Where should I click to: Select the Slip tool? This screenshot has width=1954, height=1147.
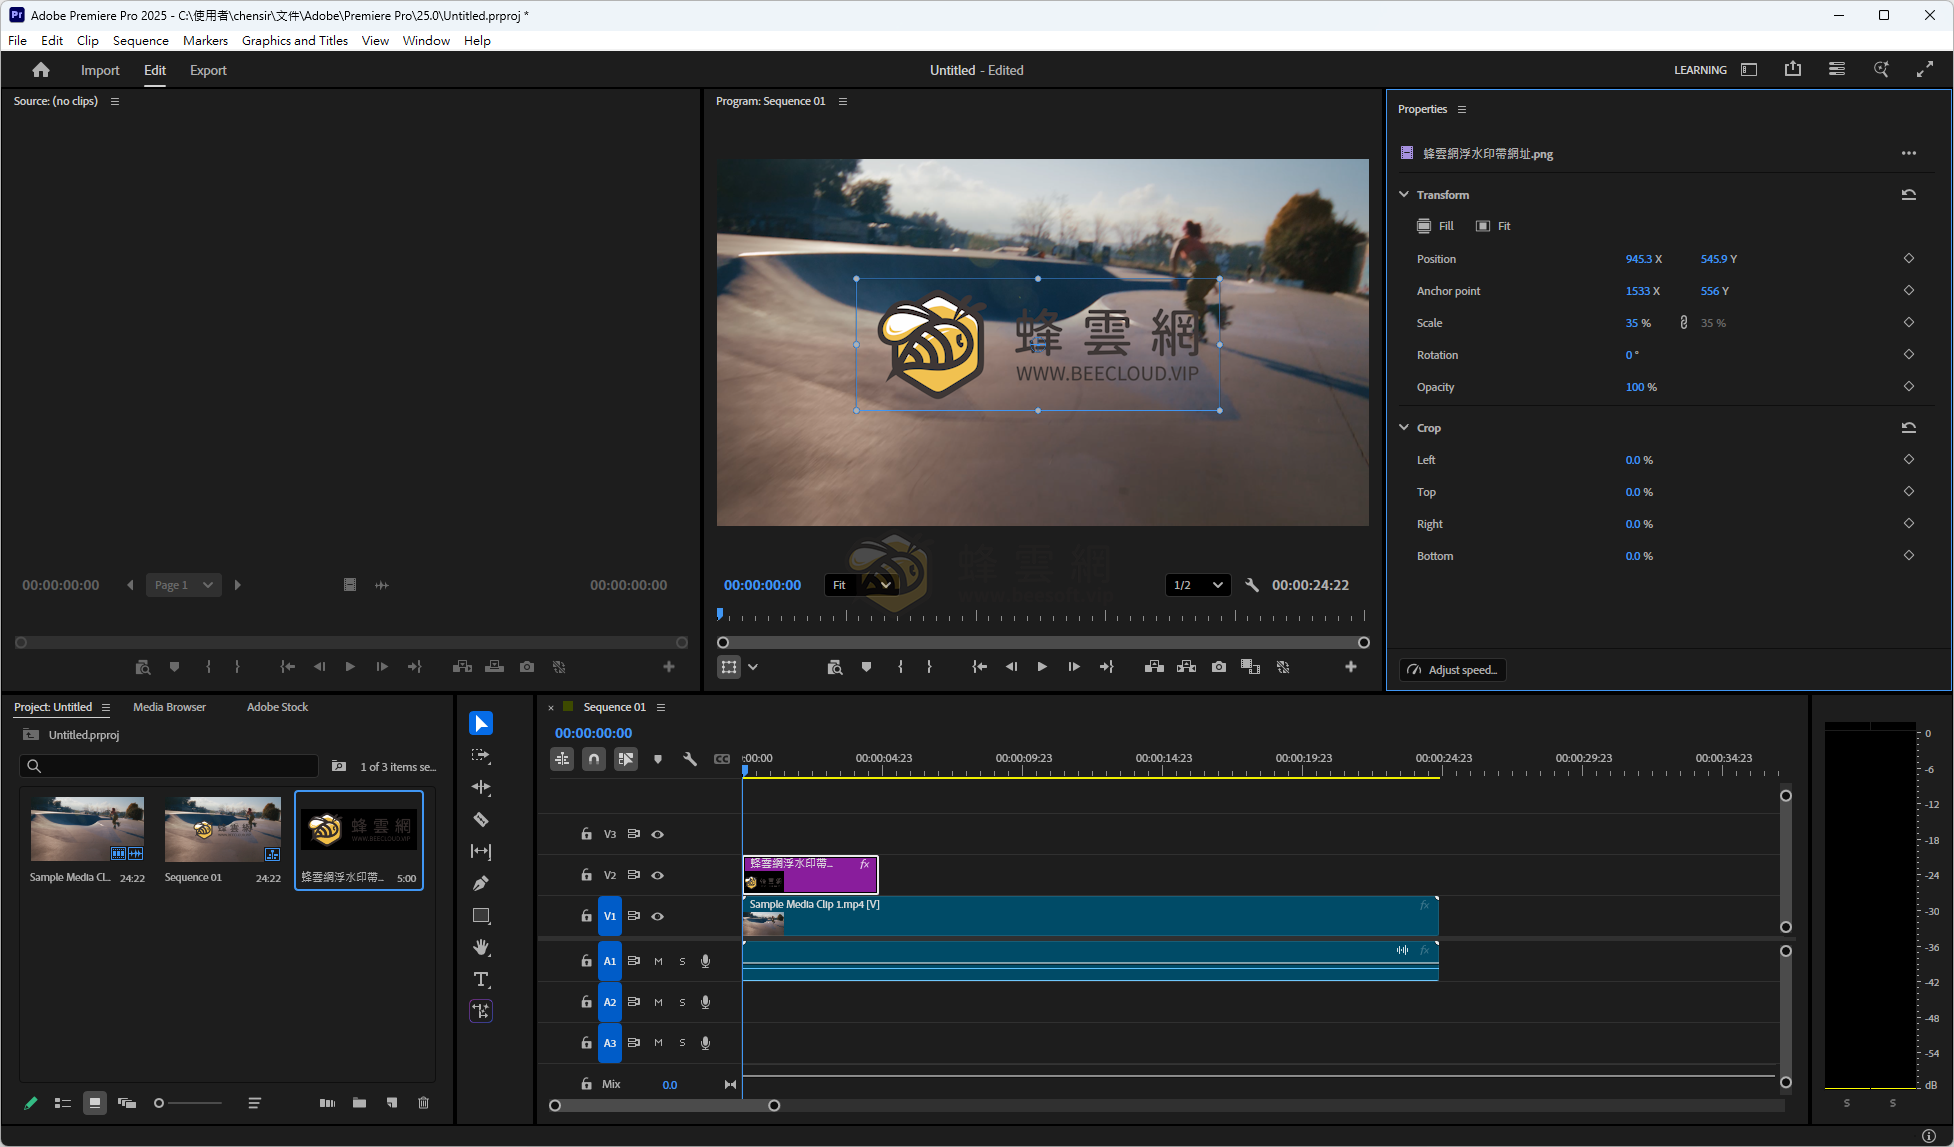point(481,851)
